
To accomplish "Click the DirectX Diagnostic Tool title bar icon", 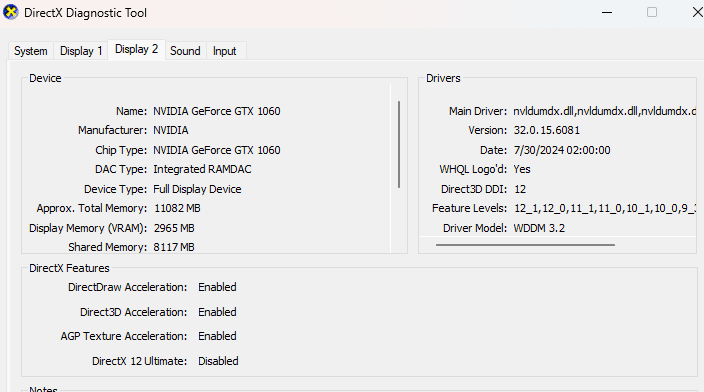I will click(x=11, y=12).
